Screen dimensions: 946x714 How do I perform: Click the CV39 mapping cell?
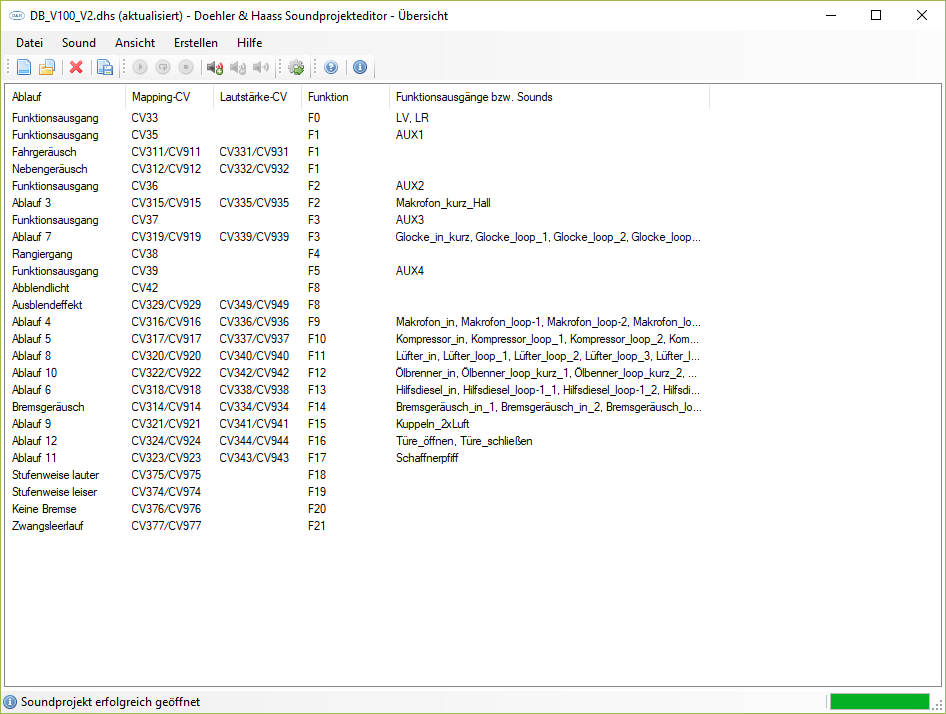[145, 271]
